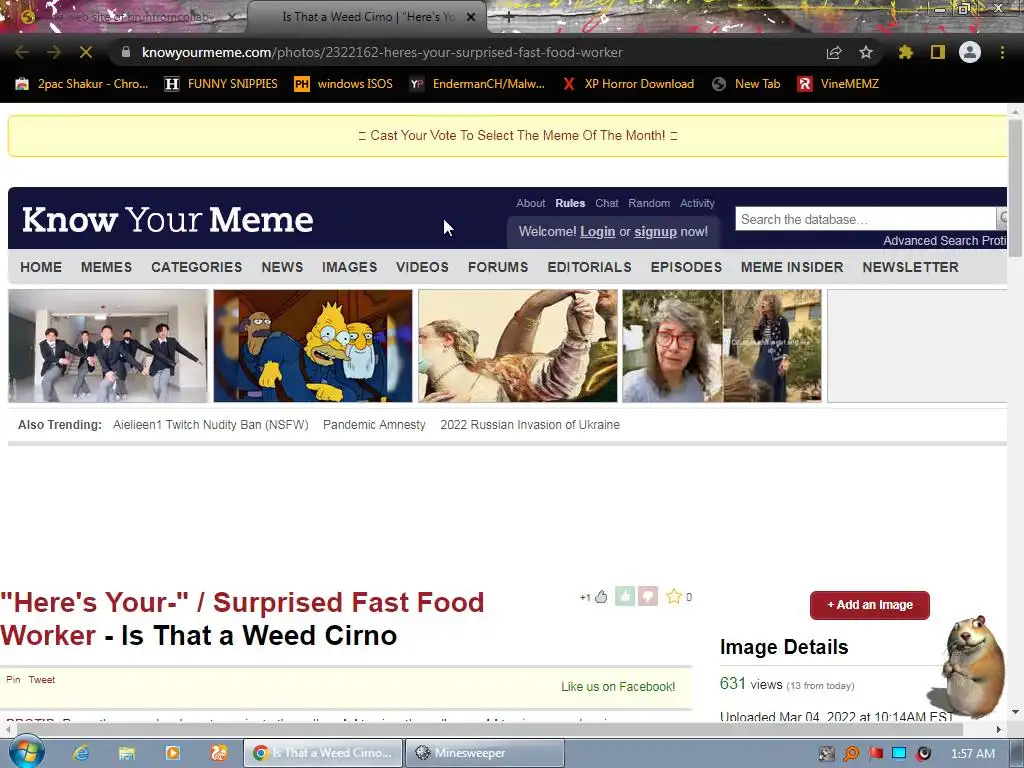
Task: Bookmark this page with the star icon
Action: pyautogui.click(x=866, y=52)
